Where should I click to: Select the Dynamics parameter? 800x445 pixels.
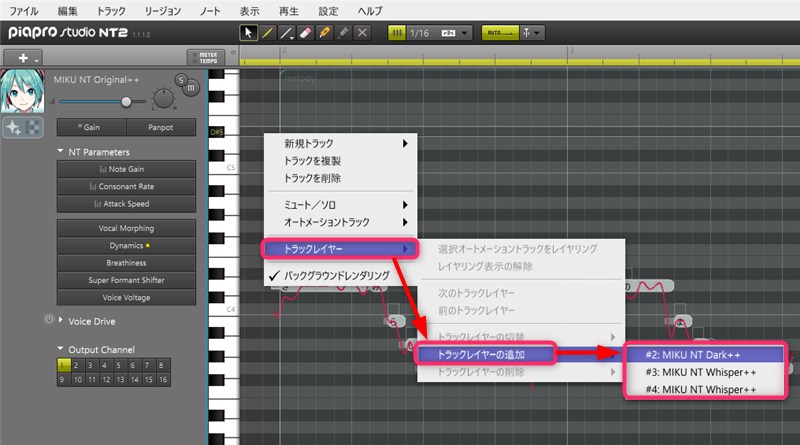(126, 245)
